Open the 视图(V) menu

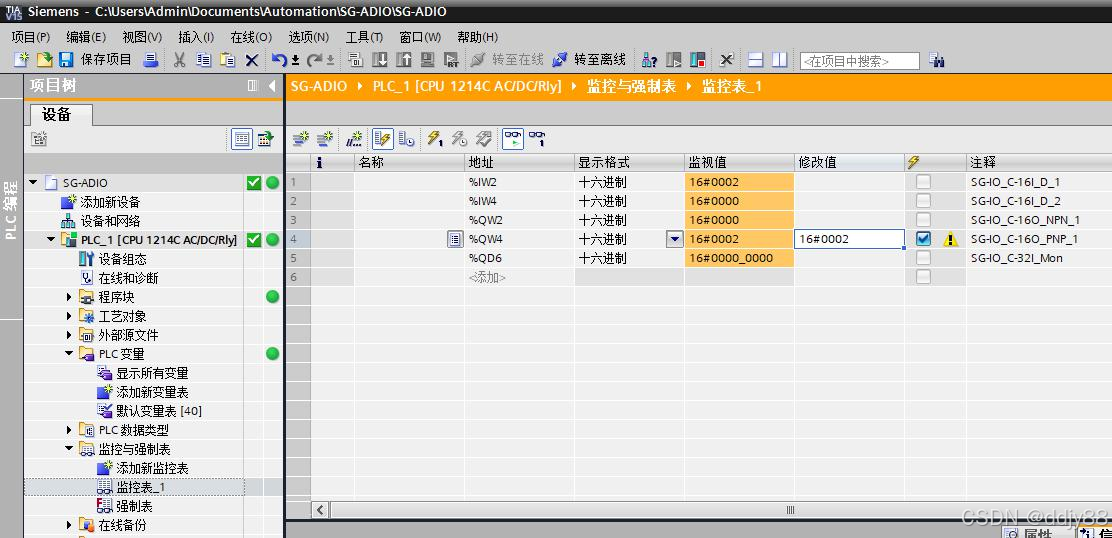[142, 37]
